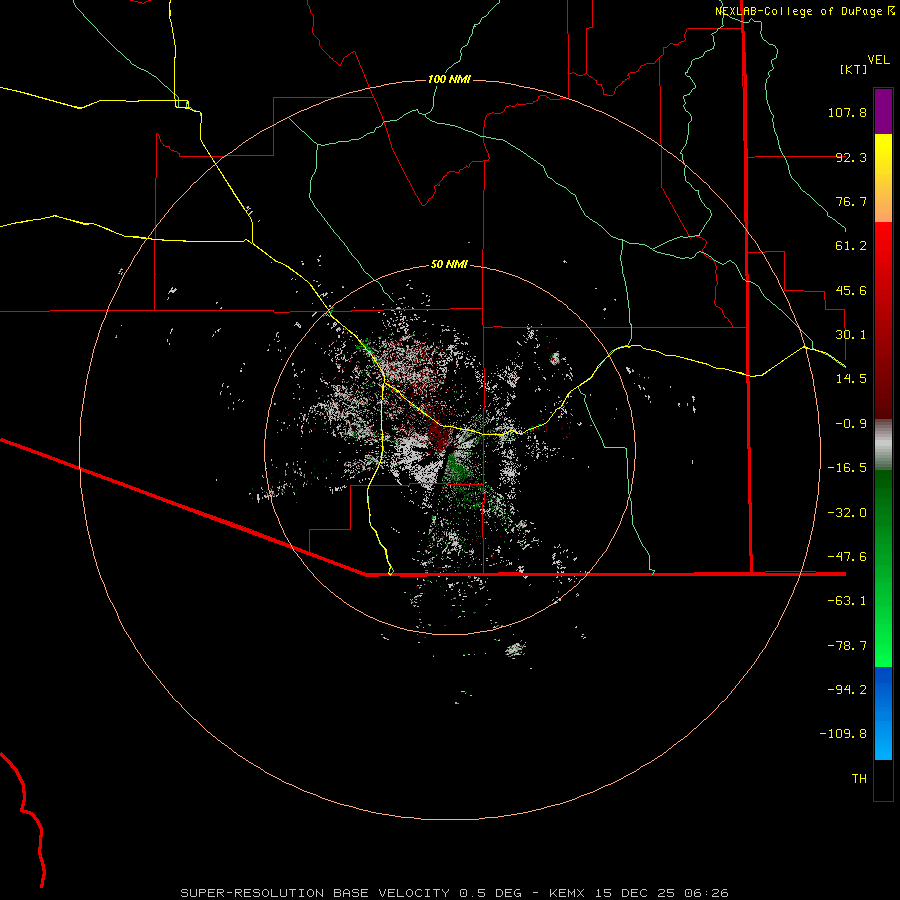This screenshot has height=900, width=900.
Task: Click the 45.6 scale value
Action: 851,290
